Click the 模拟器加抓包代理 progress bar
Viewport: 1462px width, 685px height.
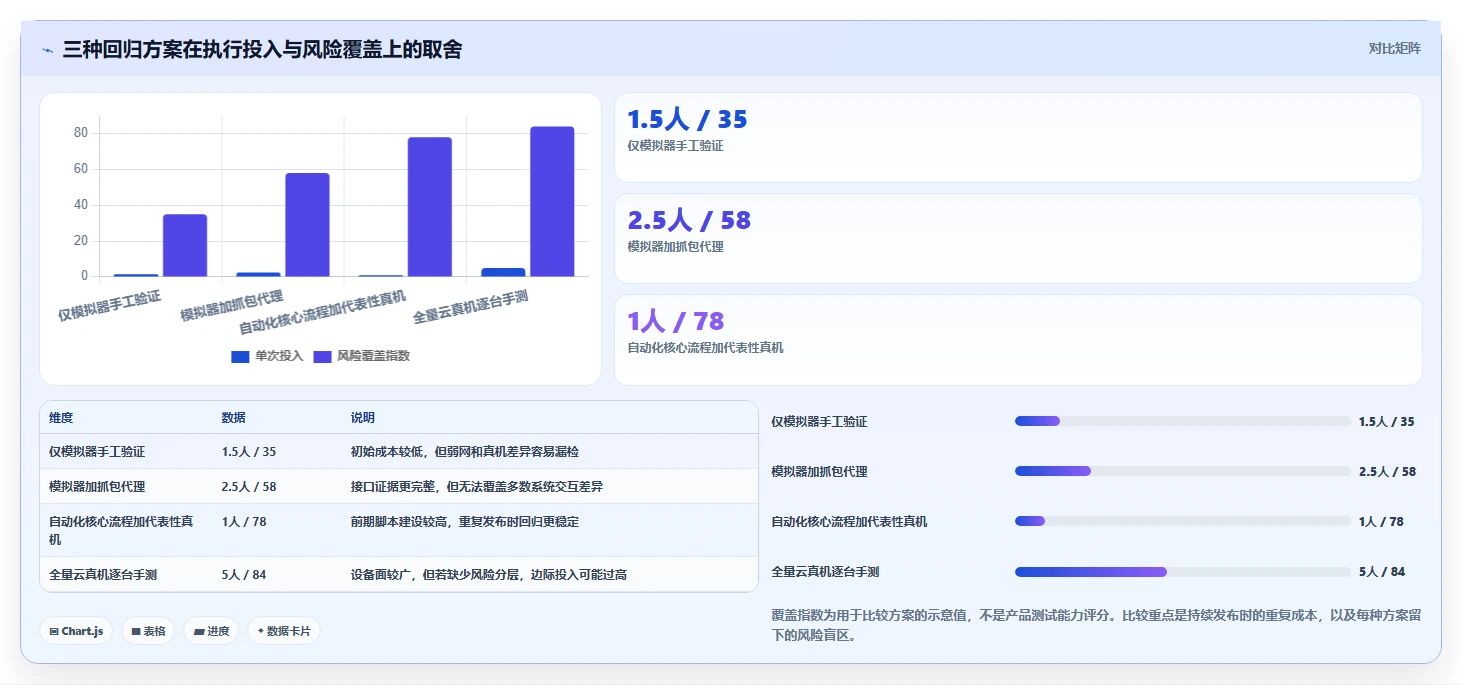[x=1182, y=471]
